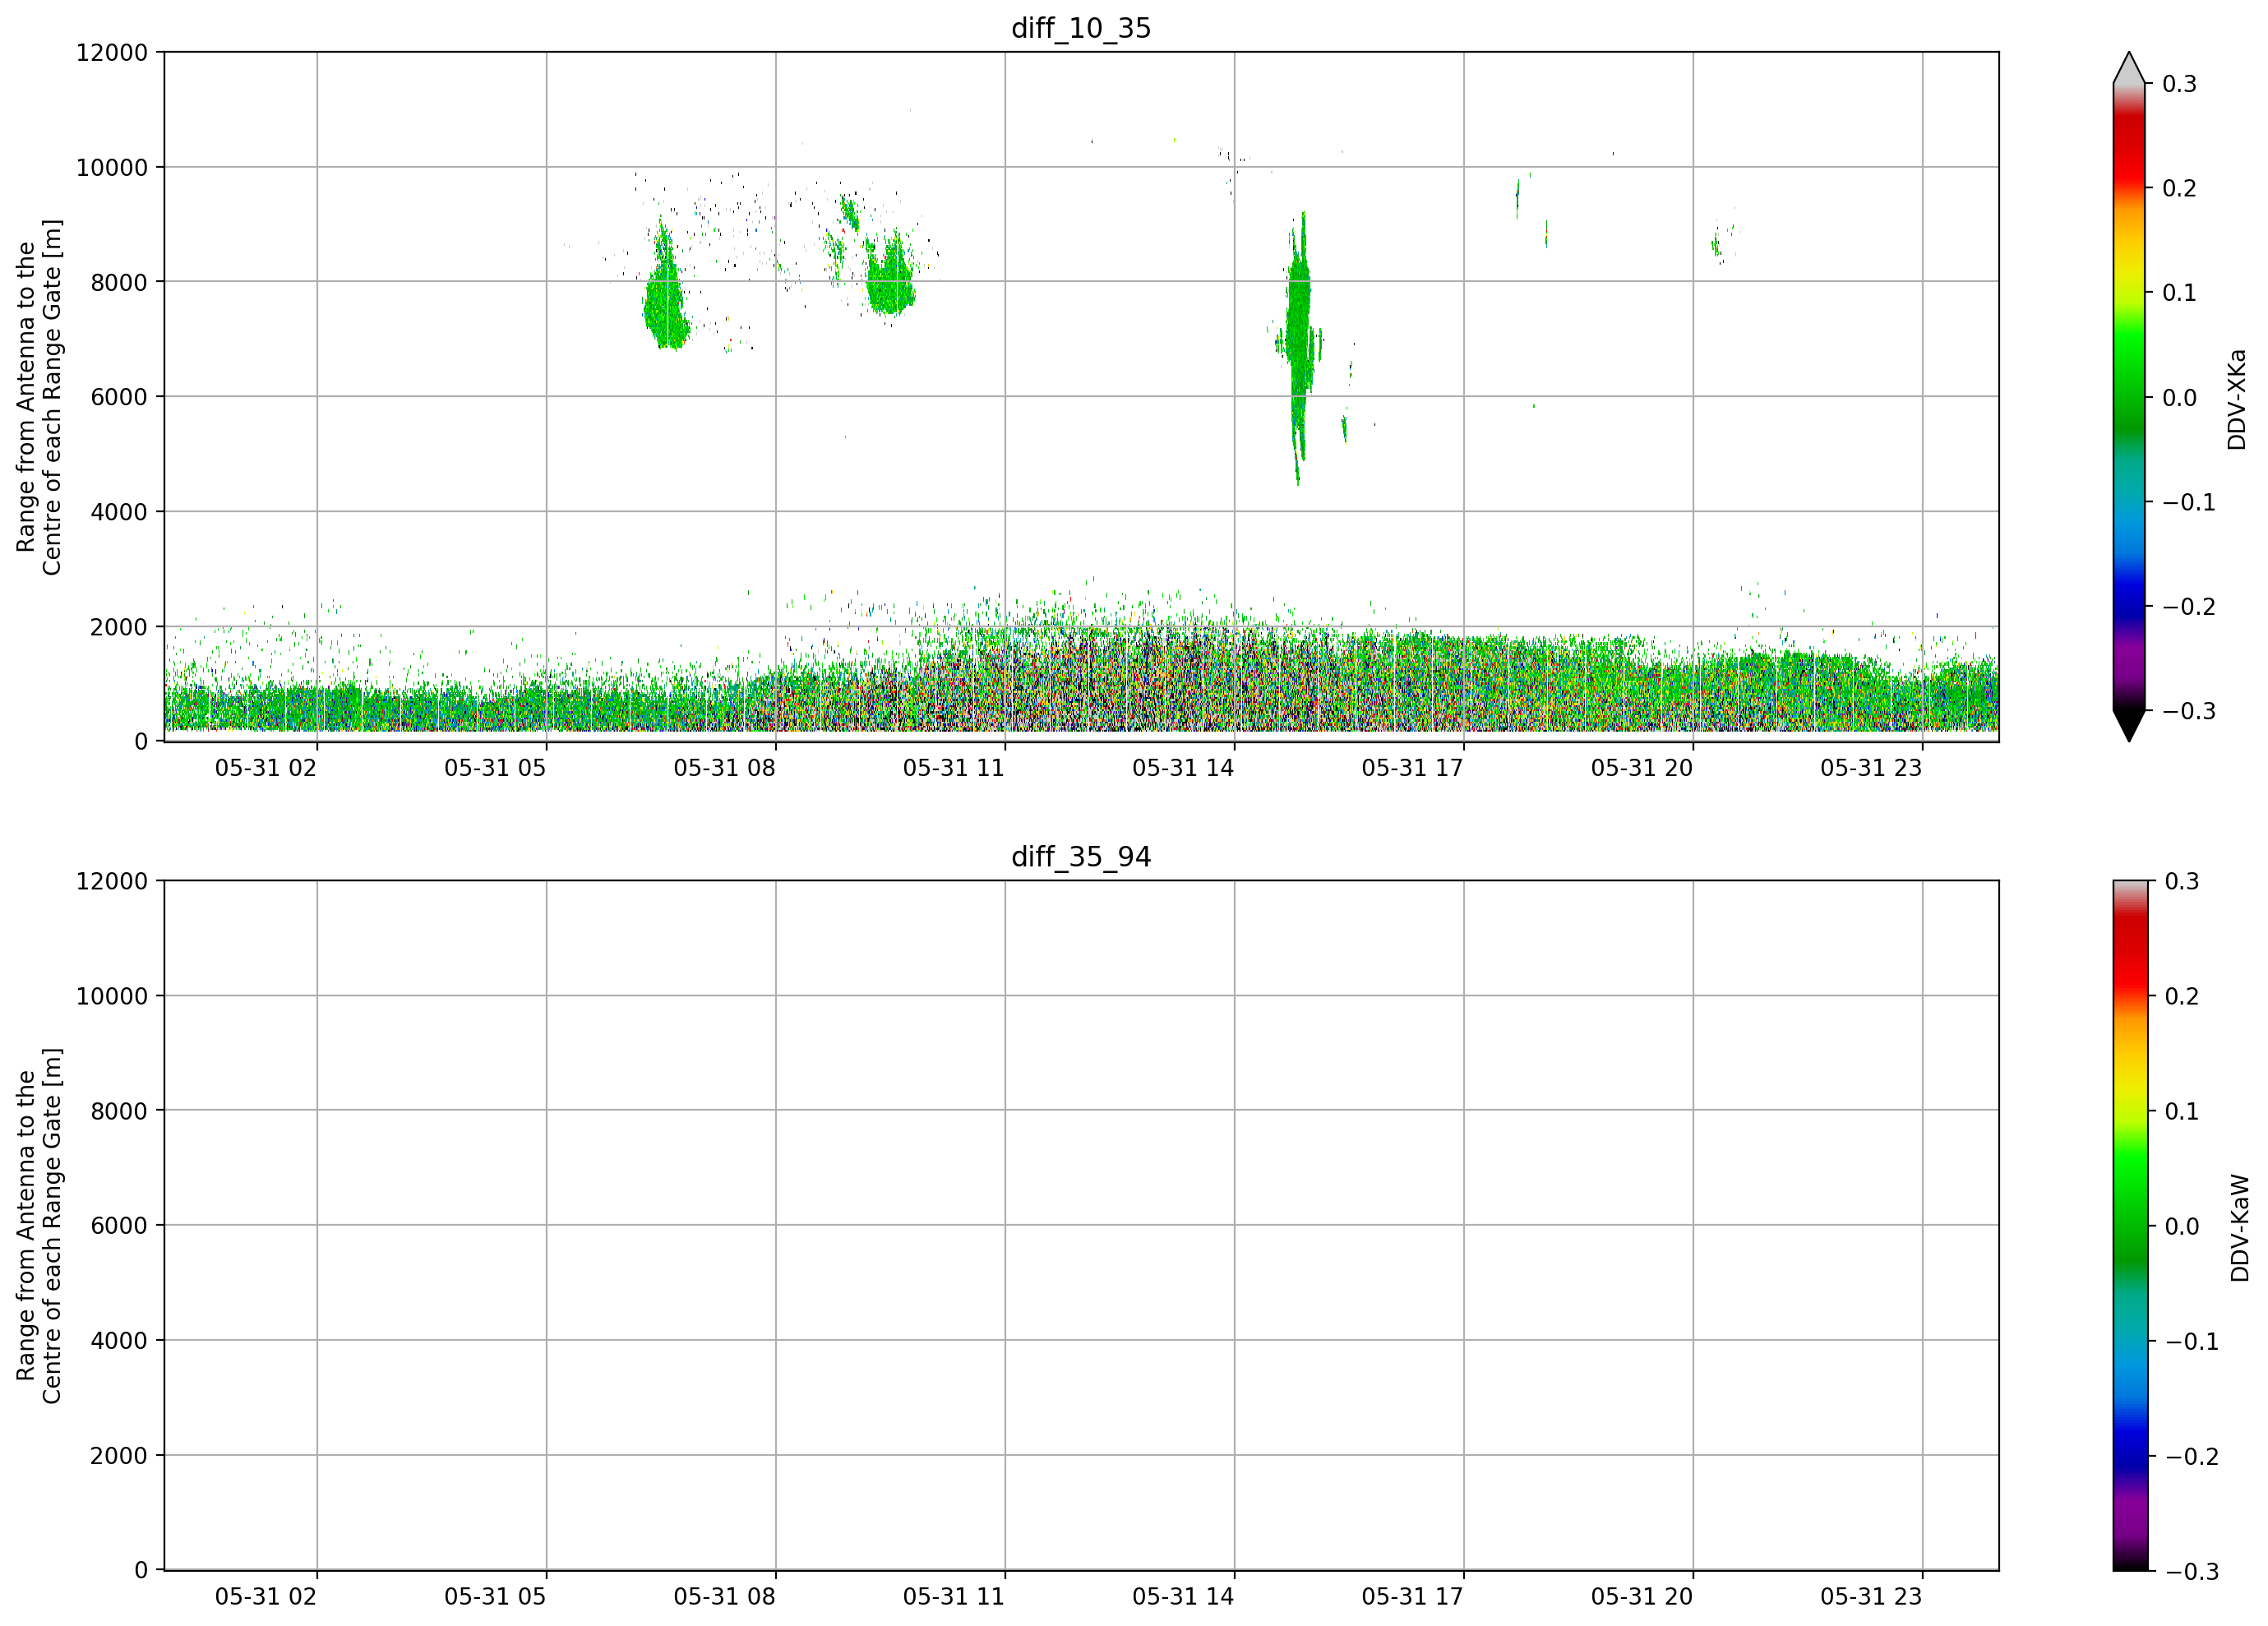Click the 05-31 14 tick label in the top plot
The image size is (2268, 1626).
click(x=1183, y=768)
